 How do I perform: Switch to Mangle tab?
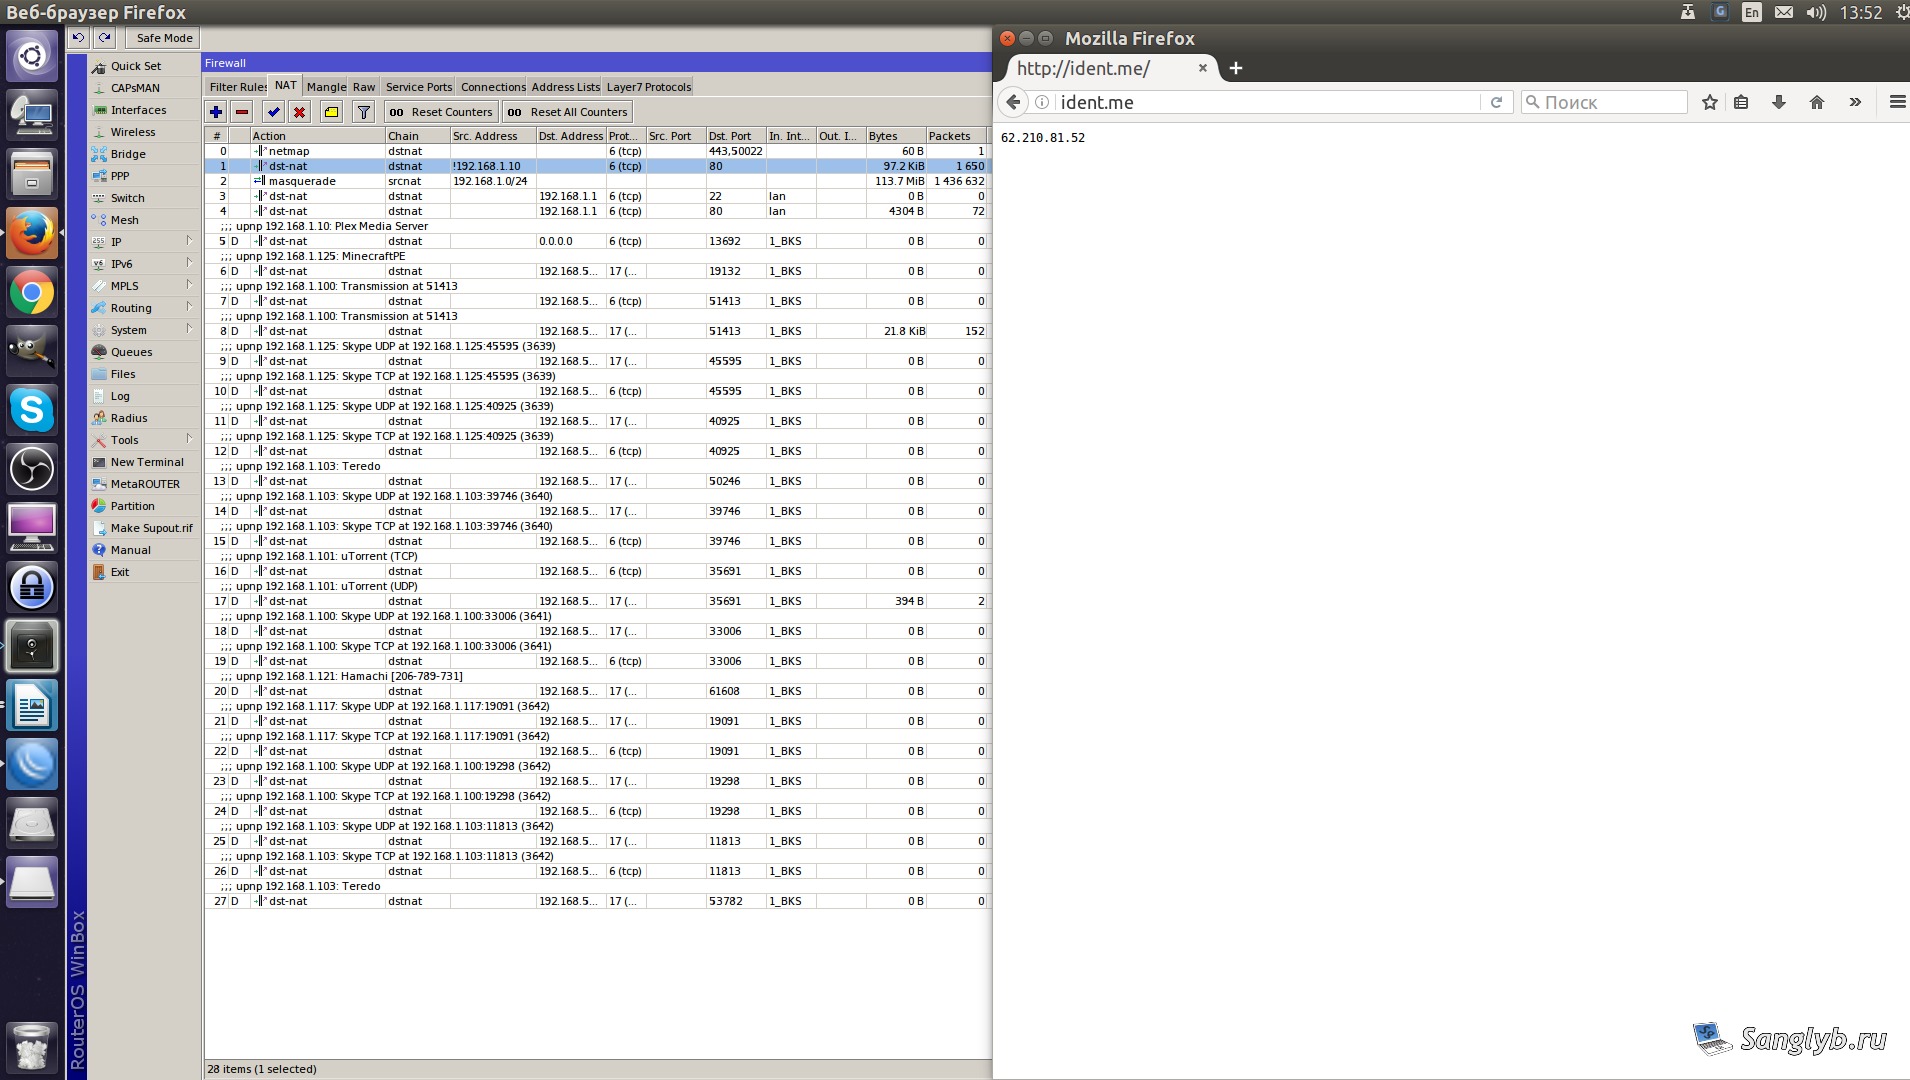point(326,87)
